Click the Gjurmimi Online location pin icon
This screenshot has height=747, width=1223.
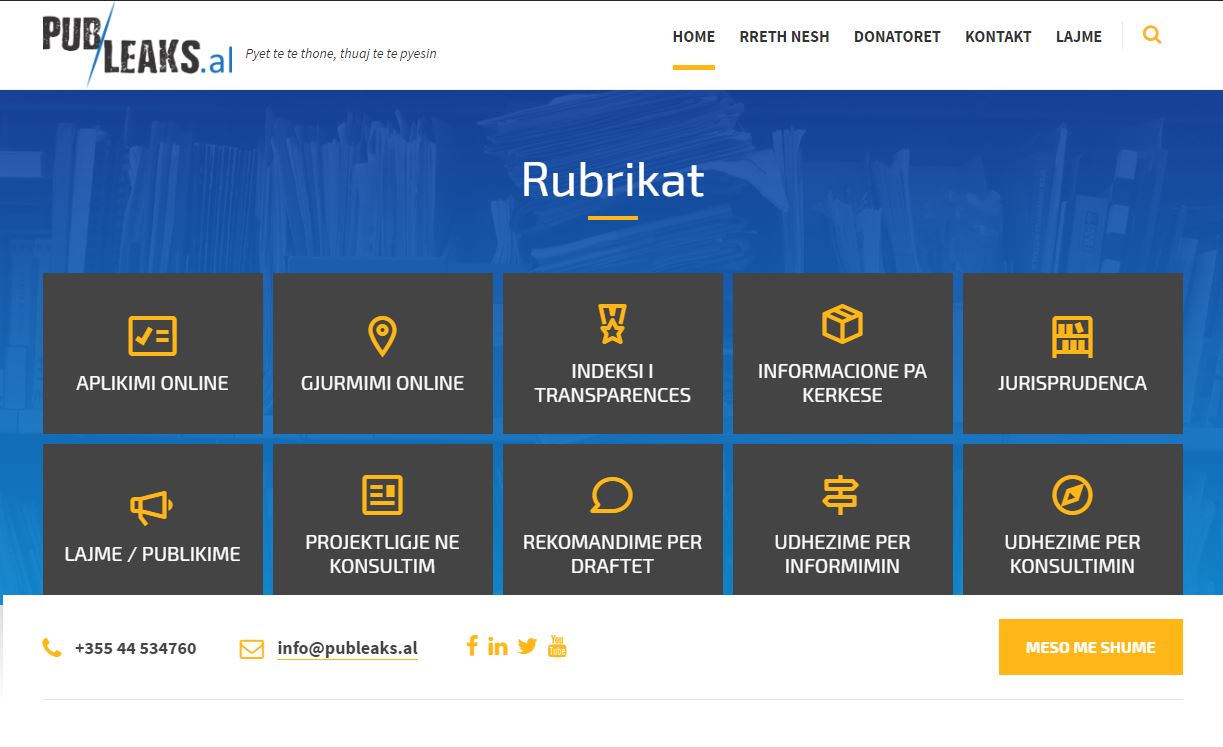382,336
